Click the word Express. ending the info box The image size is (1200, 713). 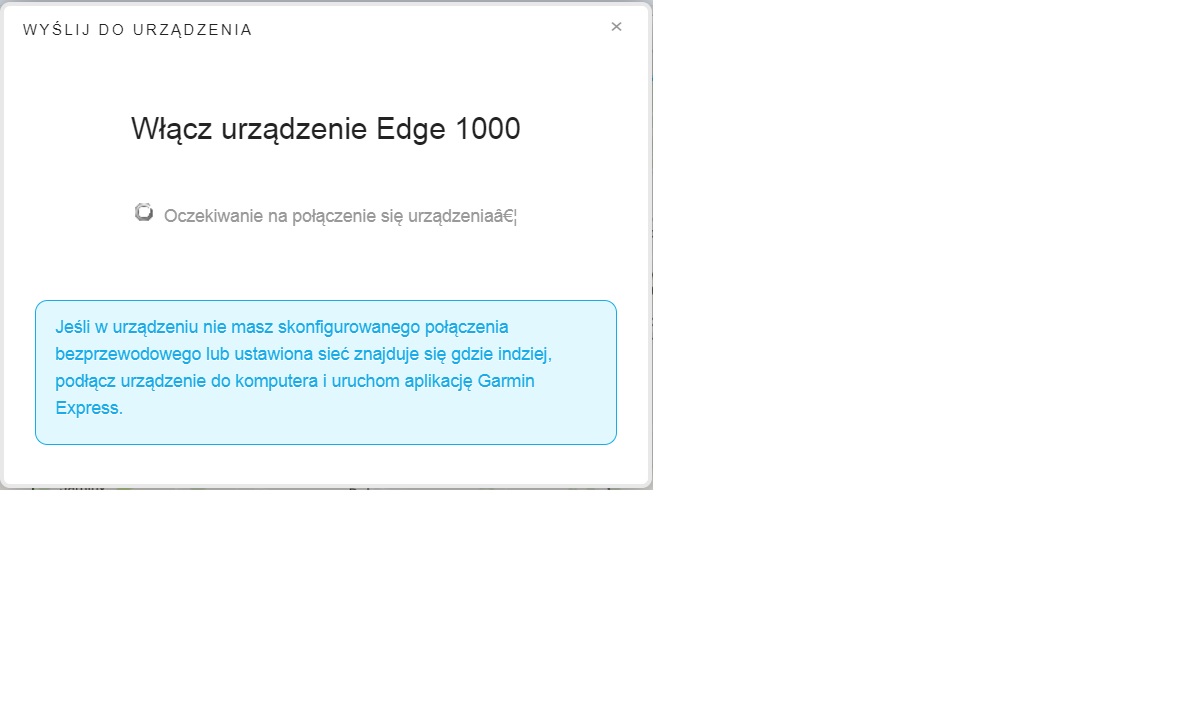pos(89,408)
